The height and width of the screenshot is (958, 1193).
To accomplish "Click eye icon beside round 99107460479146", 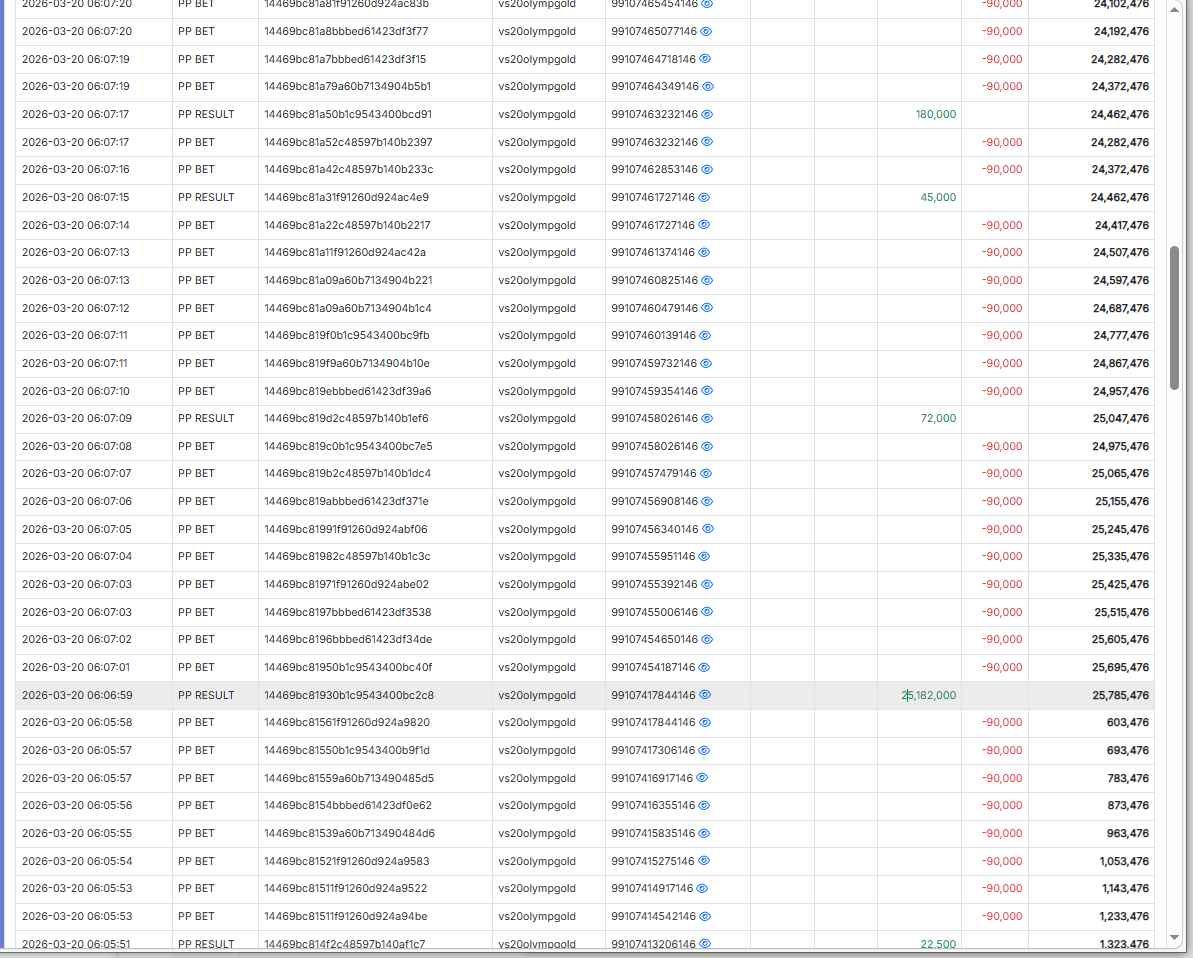I will (x=707, y=307).
